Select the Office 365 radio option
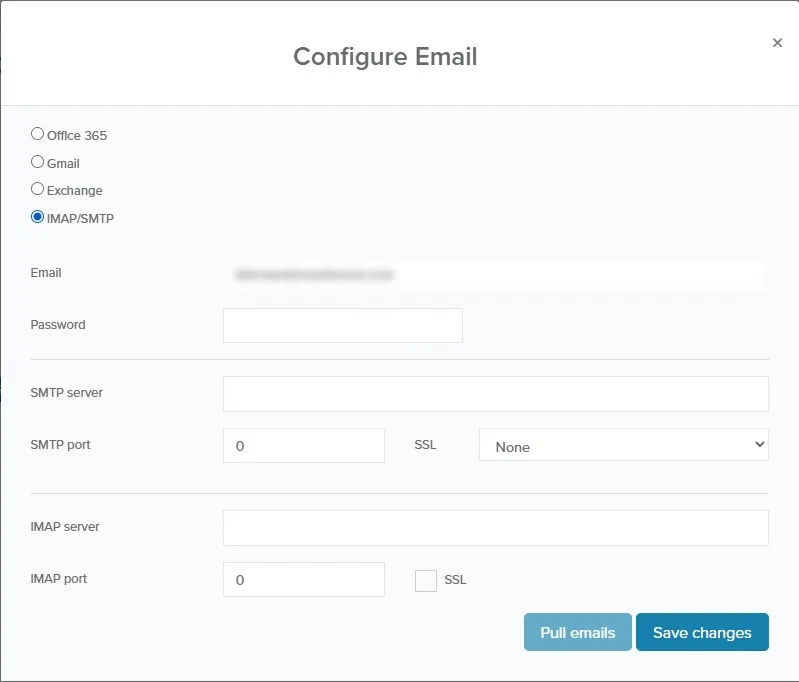This screenshot has height=682, width=799. 37,134
